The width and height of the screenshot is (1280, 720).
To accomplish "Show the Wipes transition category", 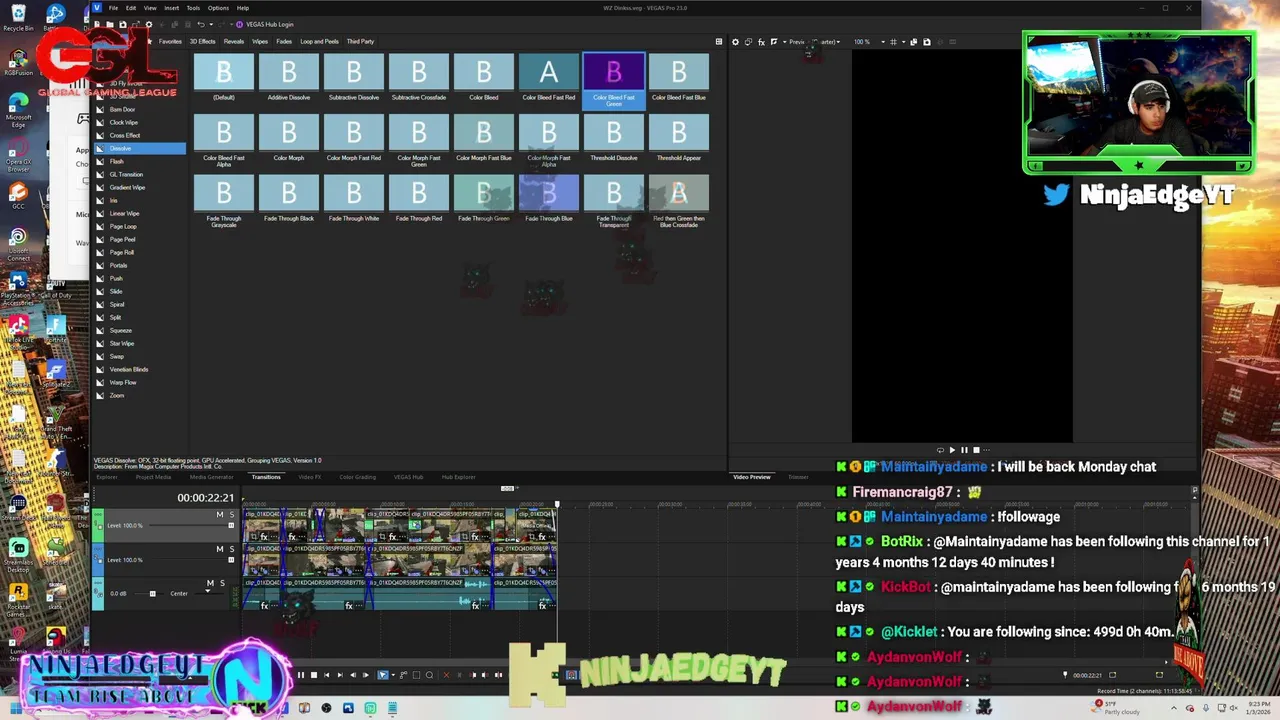I will coord(260,41).
